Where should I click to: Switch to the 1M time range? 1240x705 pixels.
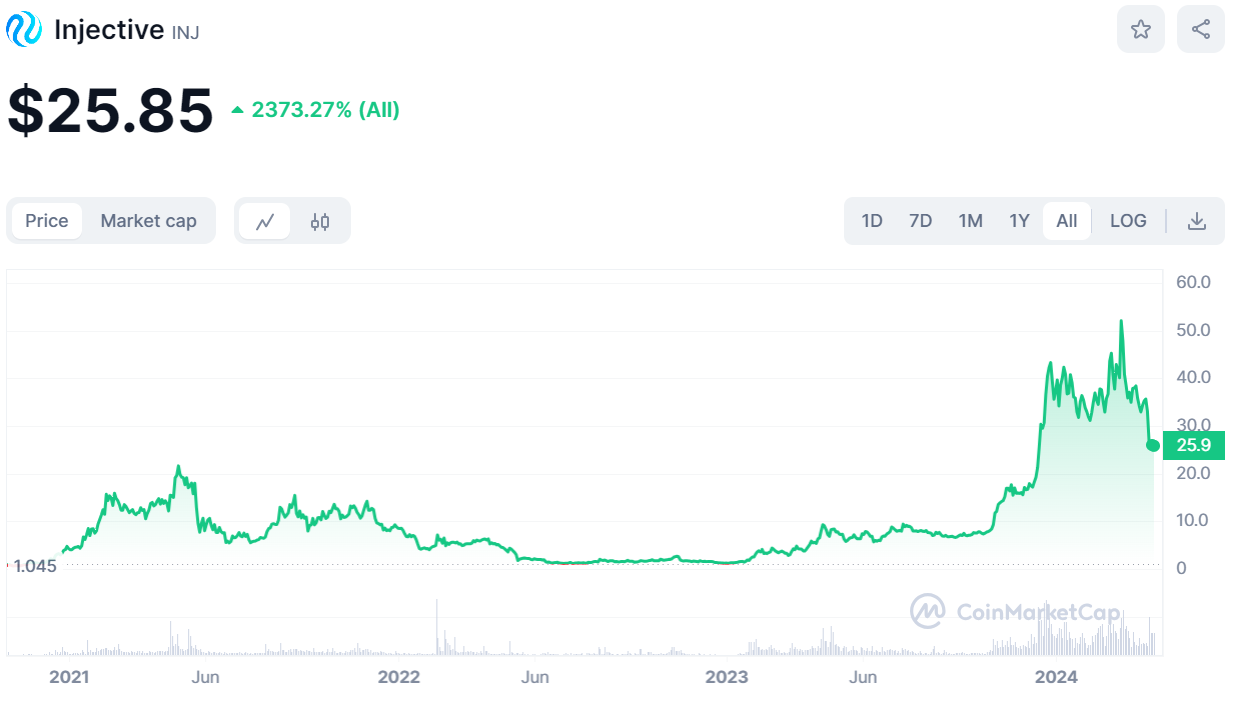[970, 220]
